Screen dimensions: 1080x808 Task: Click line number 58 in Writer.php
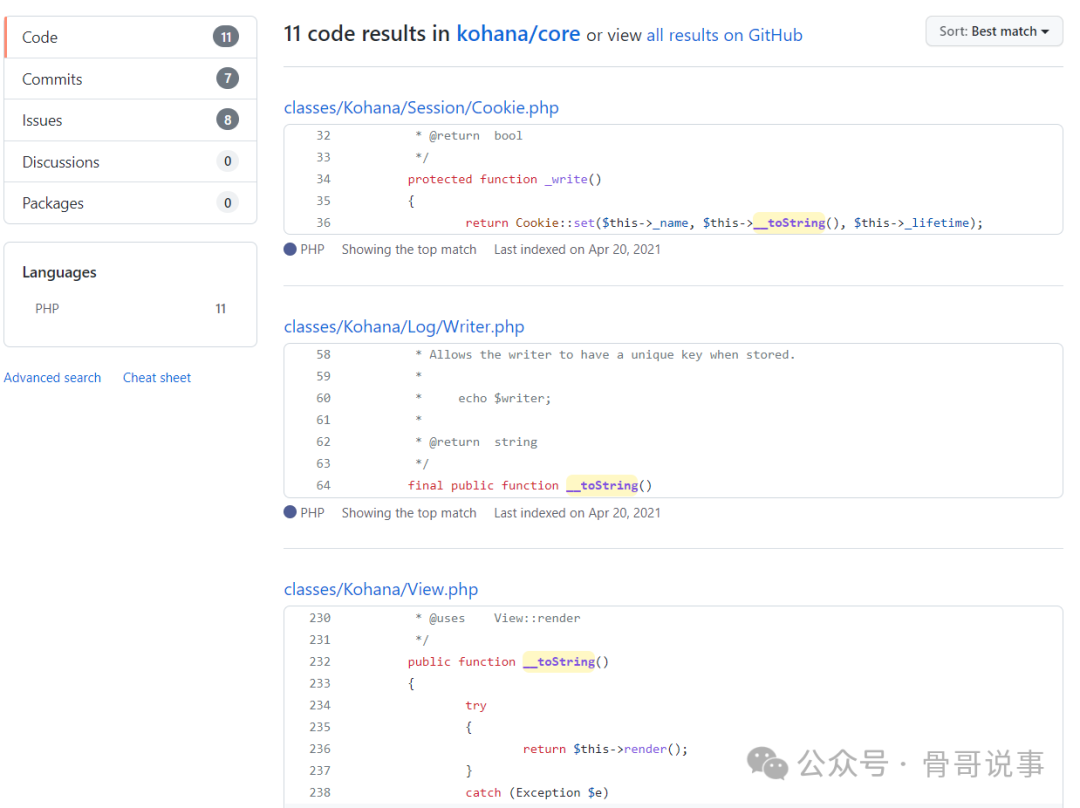click(323, 355)
